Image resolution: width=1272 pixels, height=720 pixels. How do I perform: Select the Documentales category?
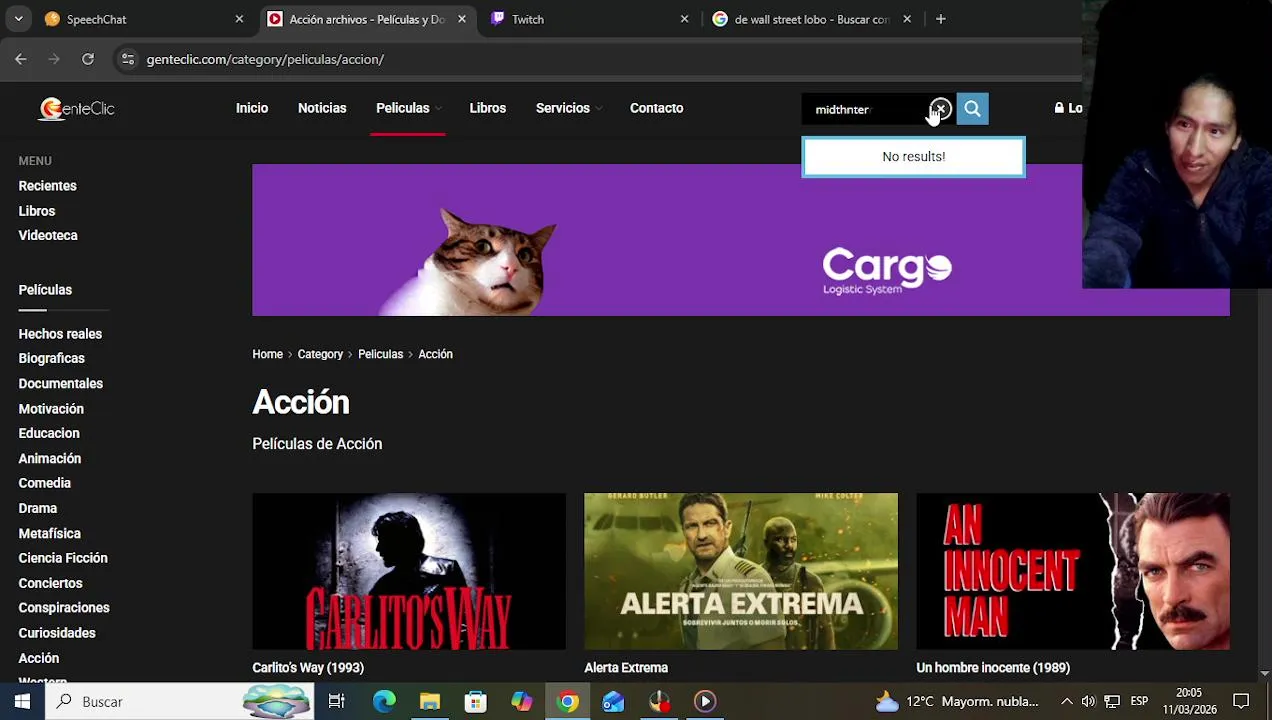tap(60, 383)
